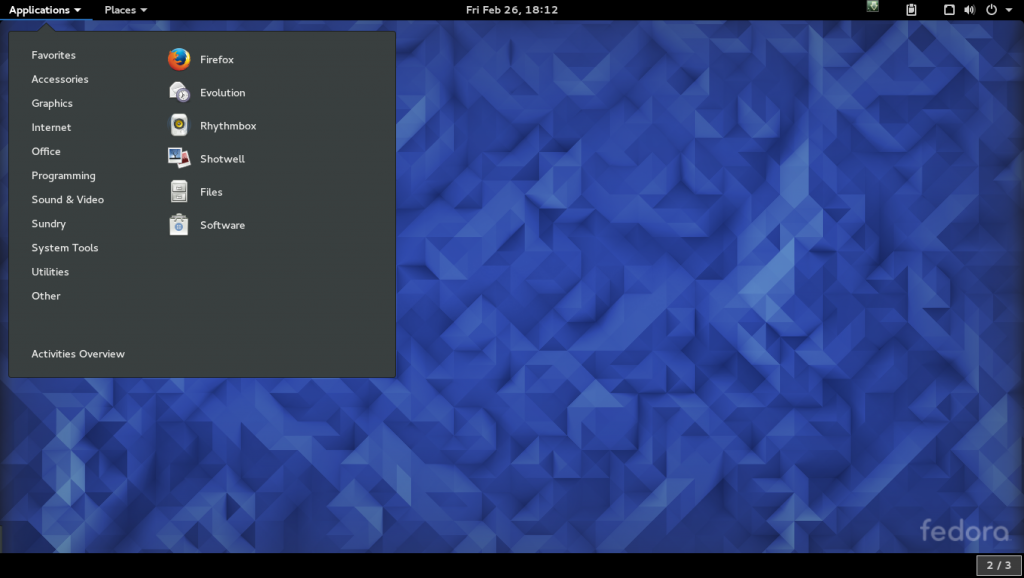Click the Shotwell text label

pos(223,159)
